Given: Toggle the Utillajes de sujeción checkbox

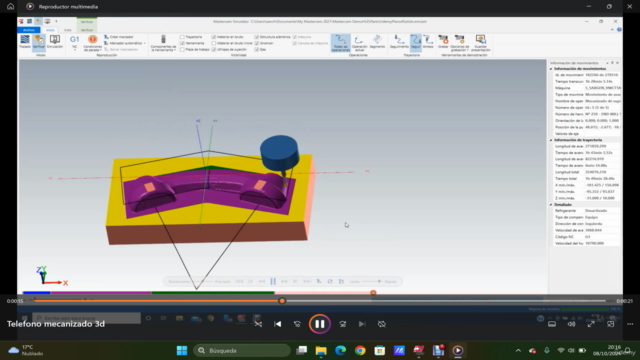Looking at the screenshot, I should point(213,49).
